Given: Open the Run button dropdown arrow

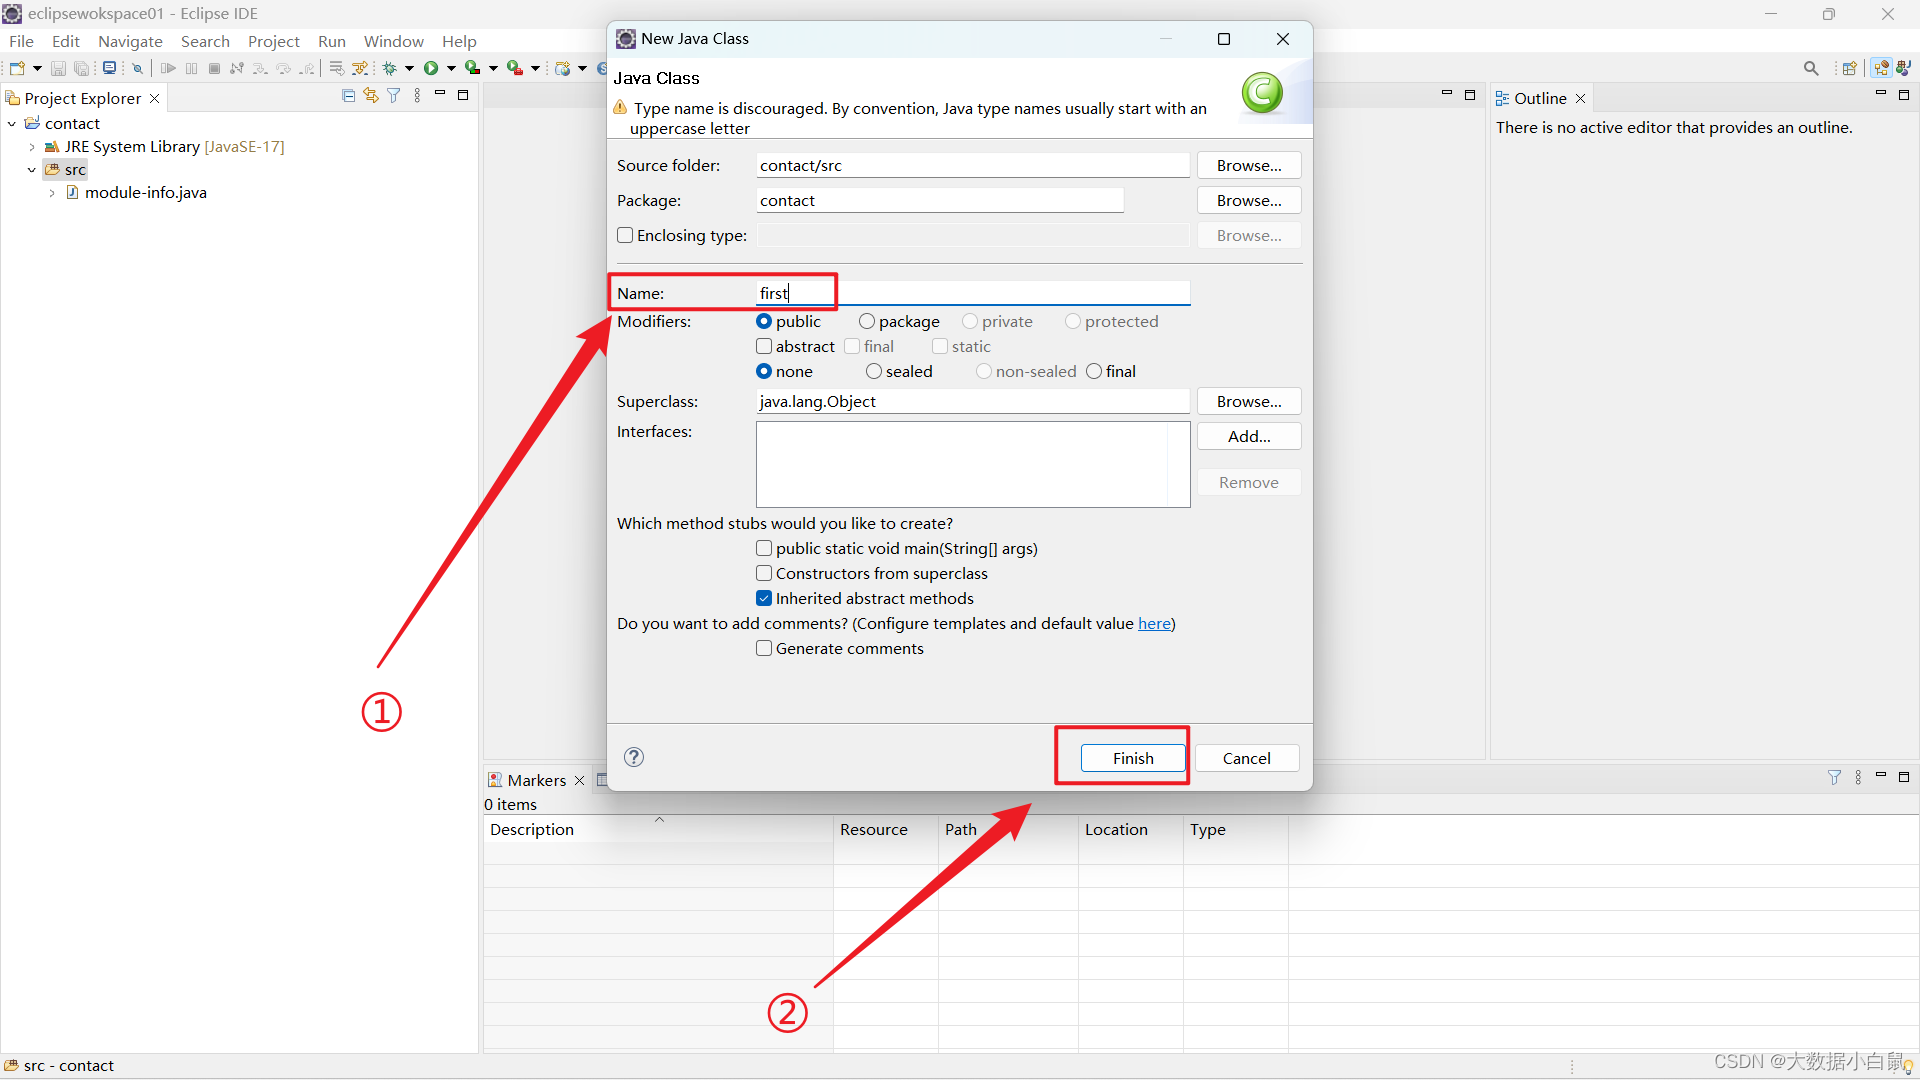Looking at the screenshot, I should click(452, 68).
